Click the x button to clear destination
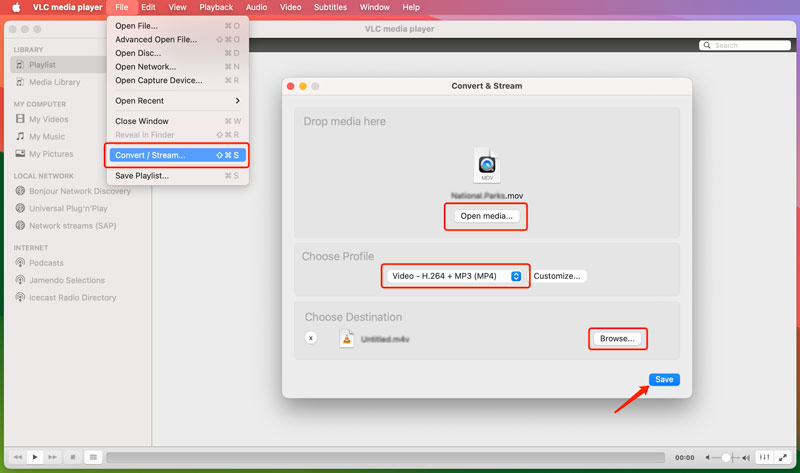This screenshot has width=800, height=473. pos(311,338)
